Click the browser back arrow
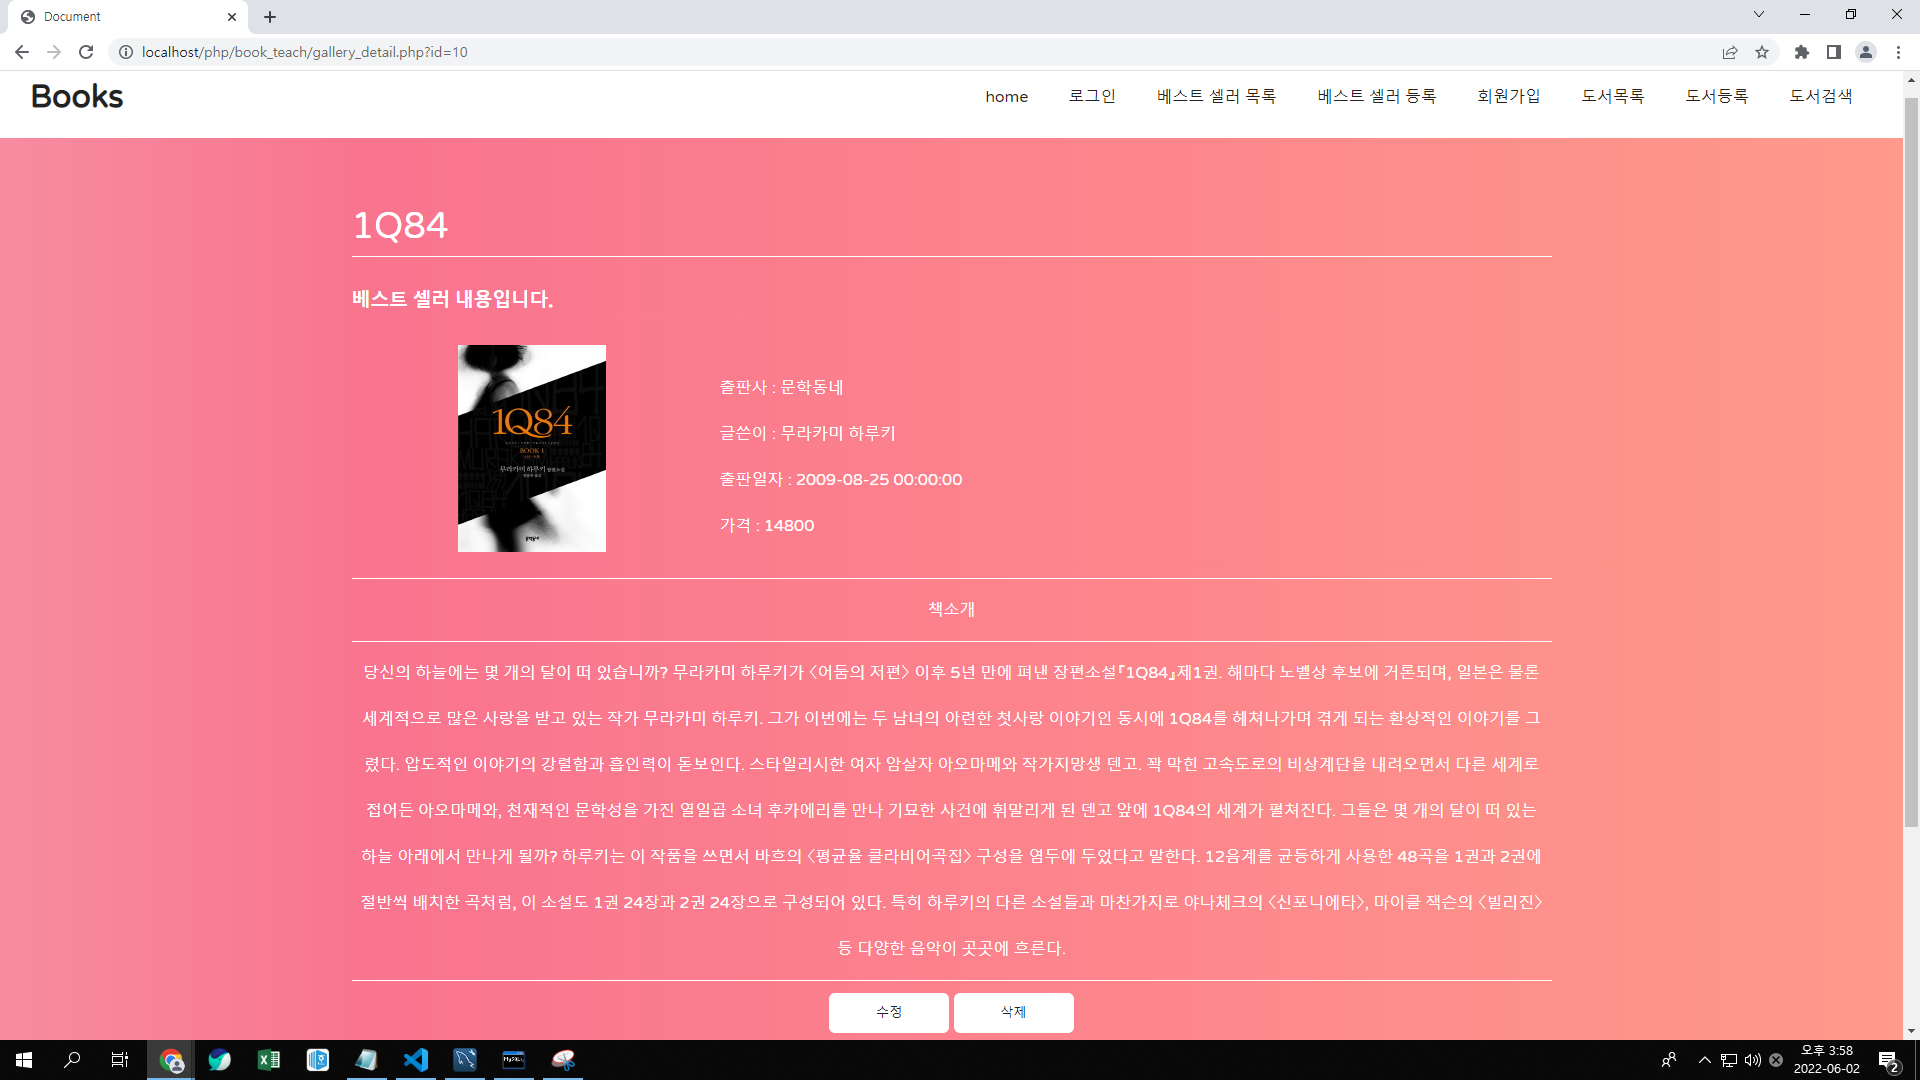 (x=22, y=52)
